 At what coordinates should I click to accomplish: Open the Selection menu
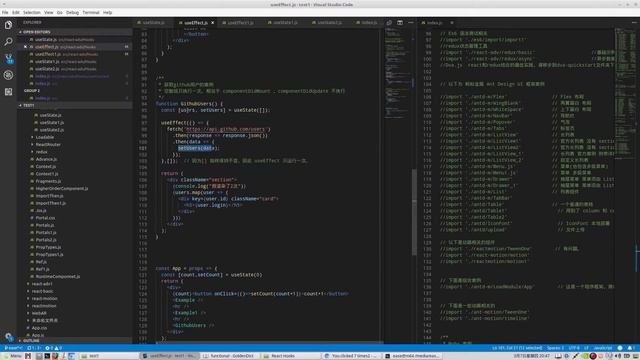(x=31, y=13)
